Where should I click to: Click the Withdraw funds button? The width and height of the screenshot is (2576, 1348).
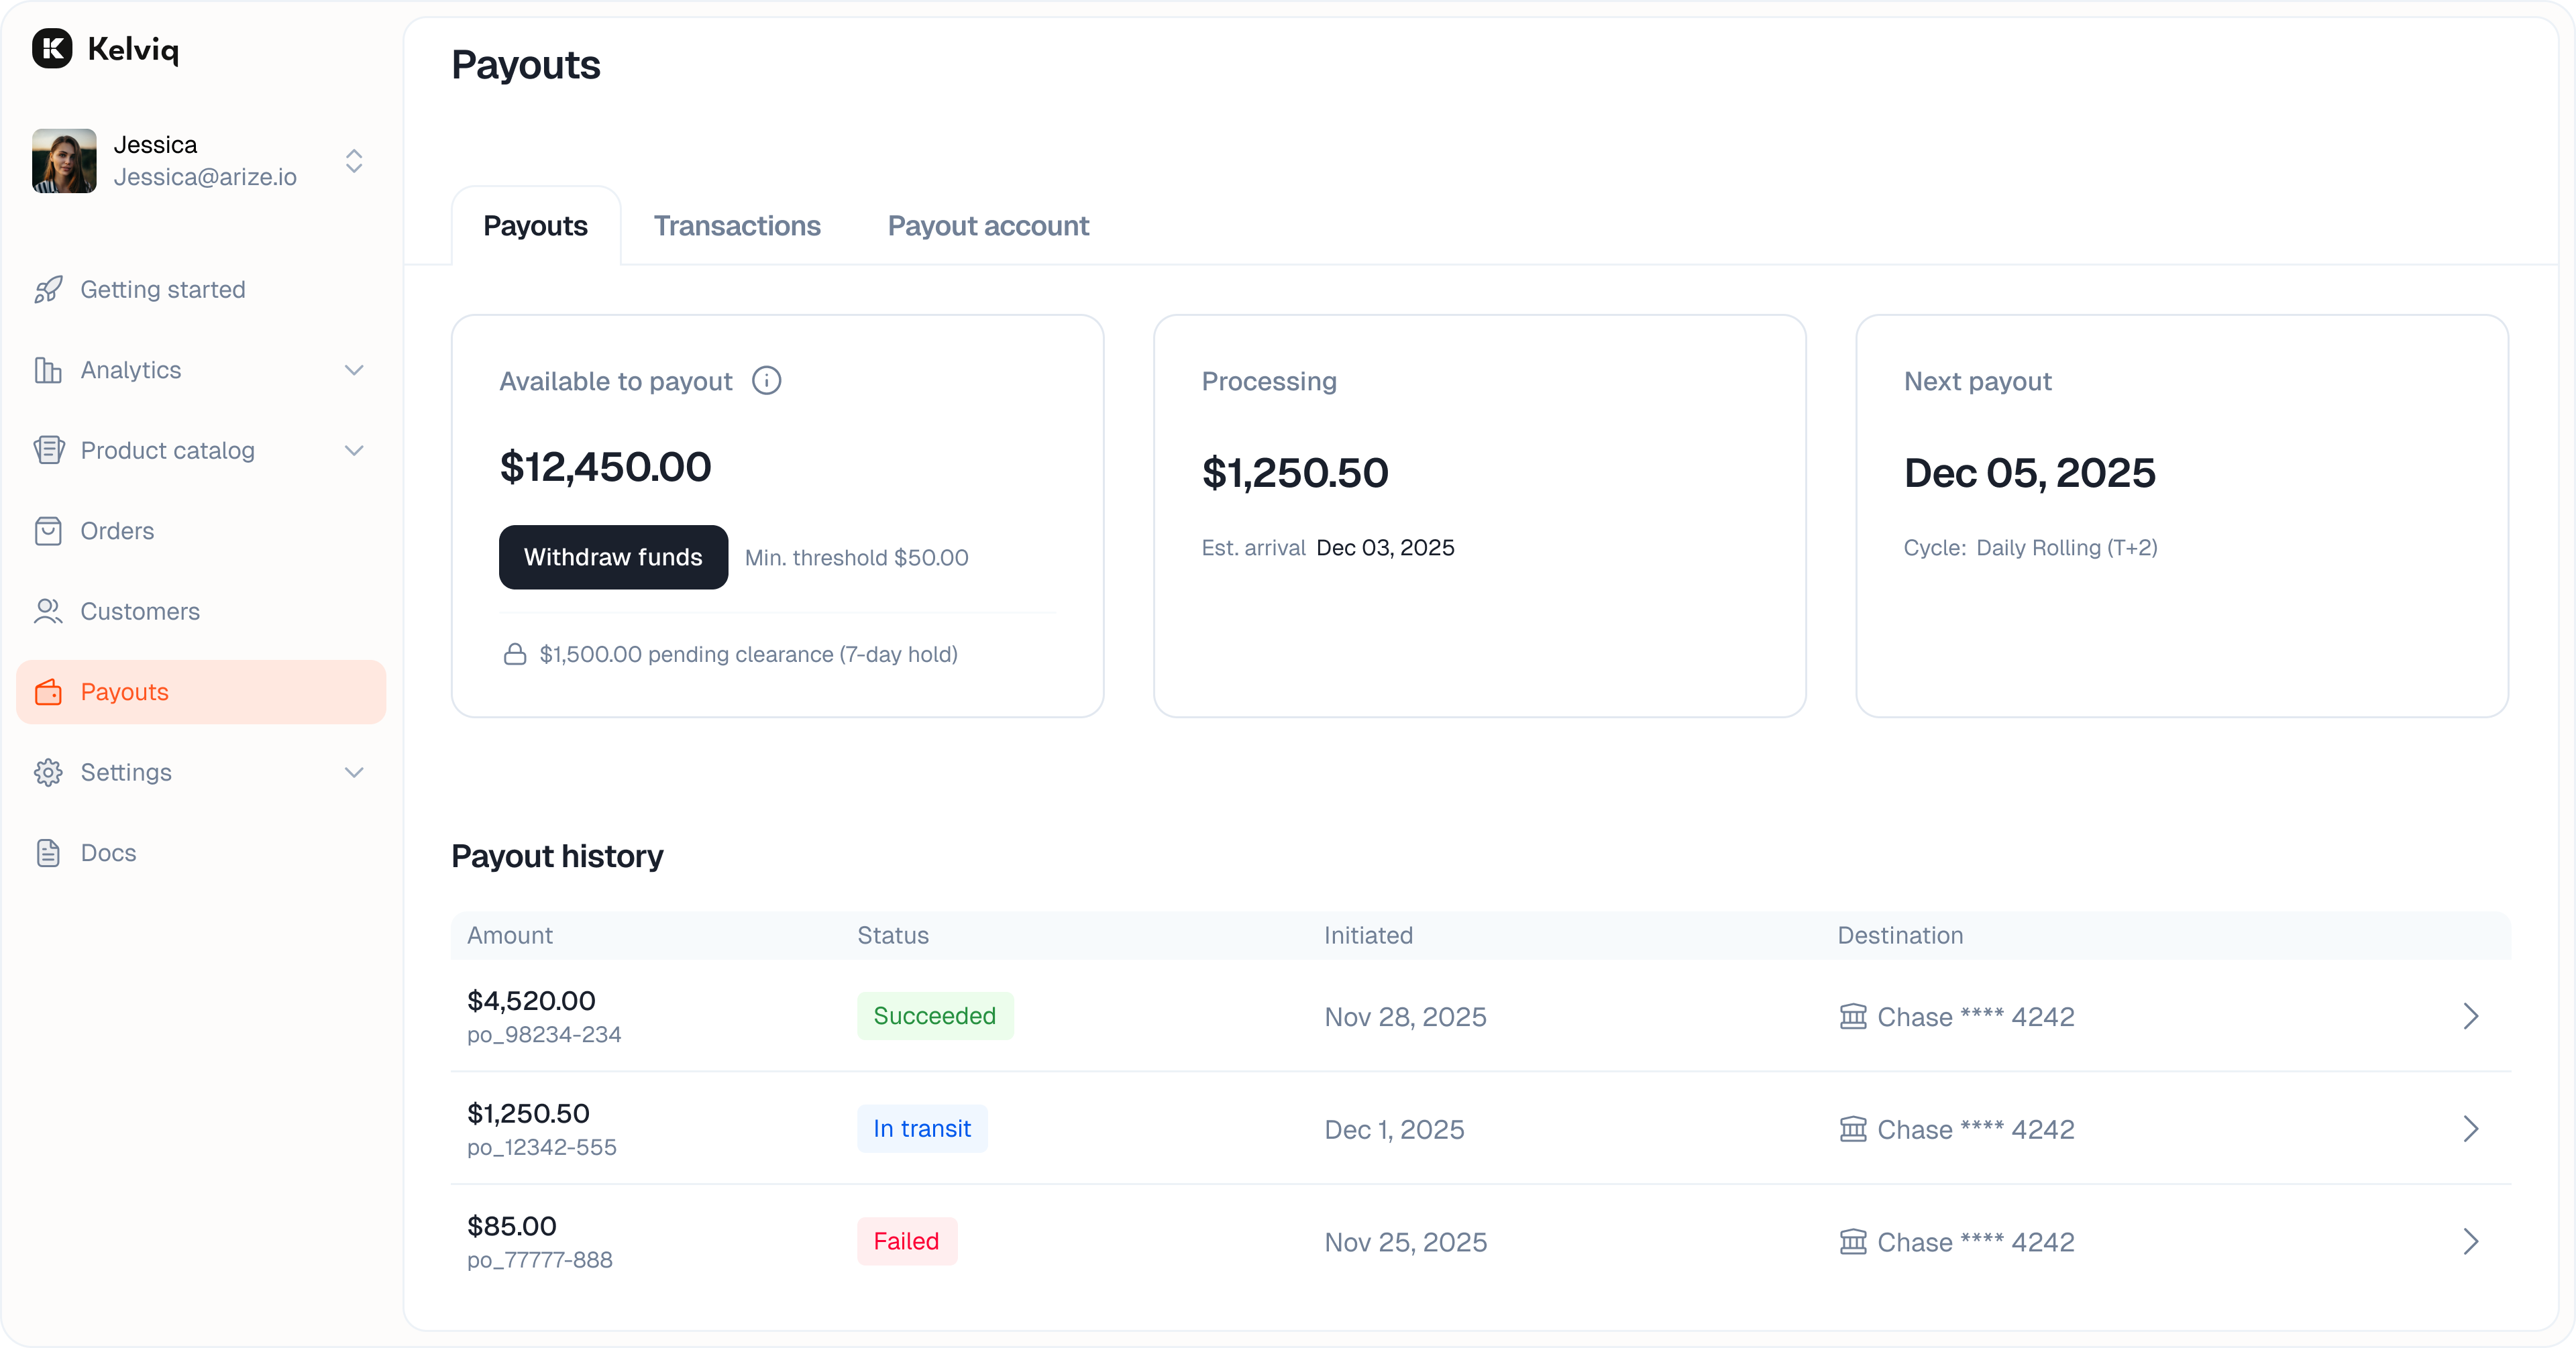[613, 557]
